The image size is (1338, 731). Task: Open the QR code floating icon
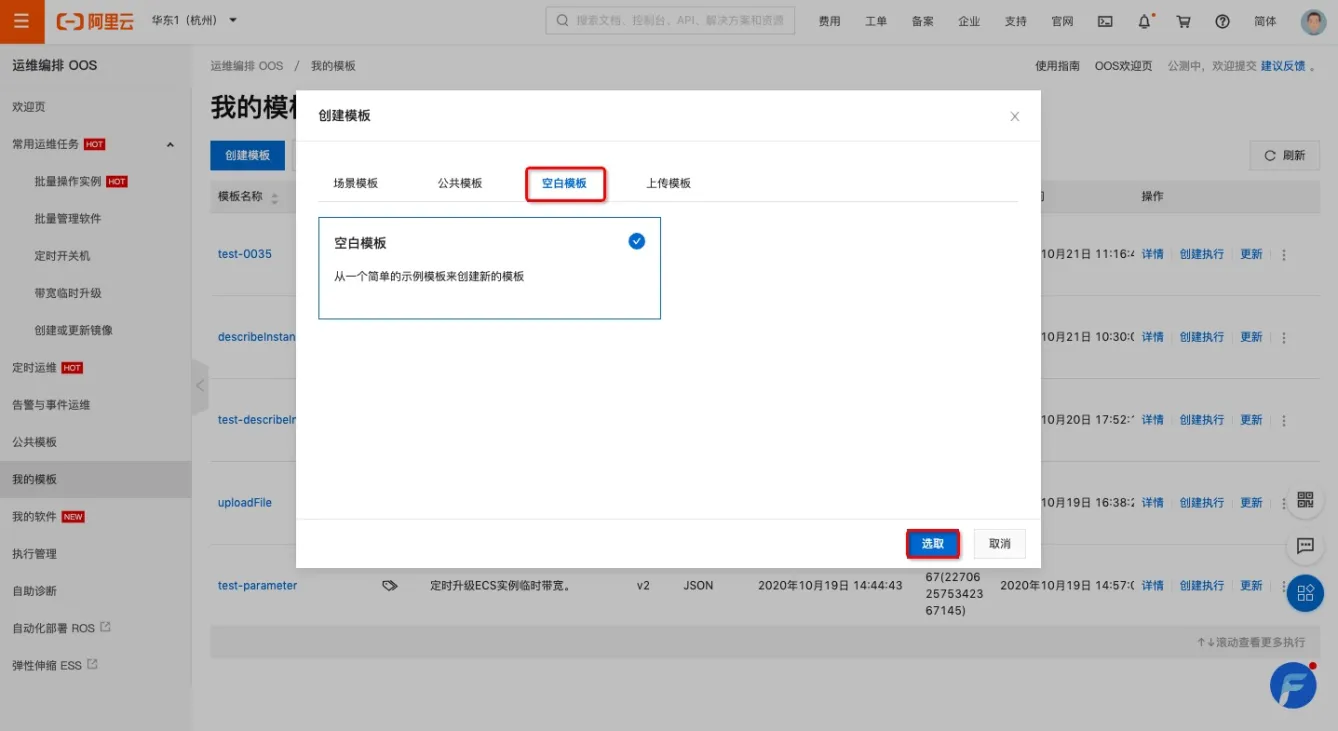coord(1305,499)
